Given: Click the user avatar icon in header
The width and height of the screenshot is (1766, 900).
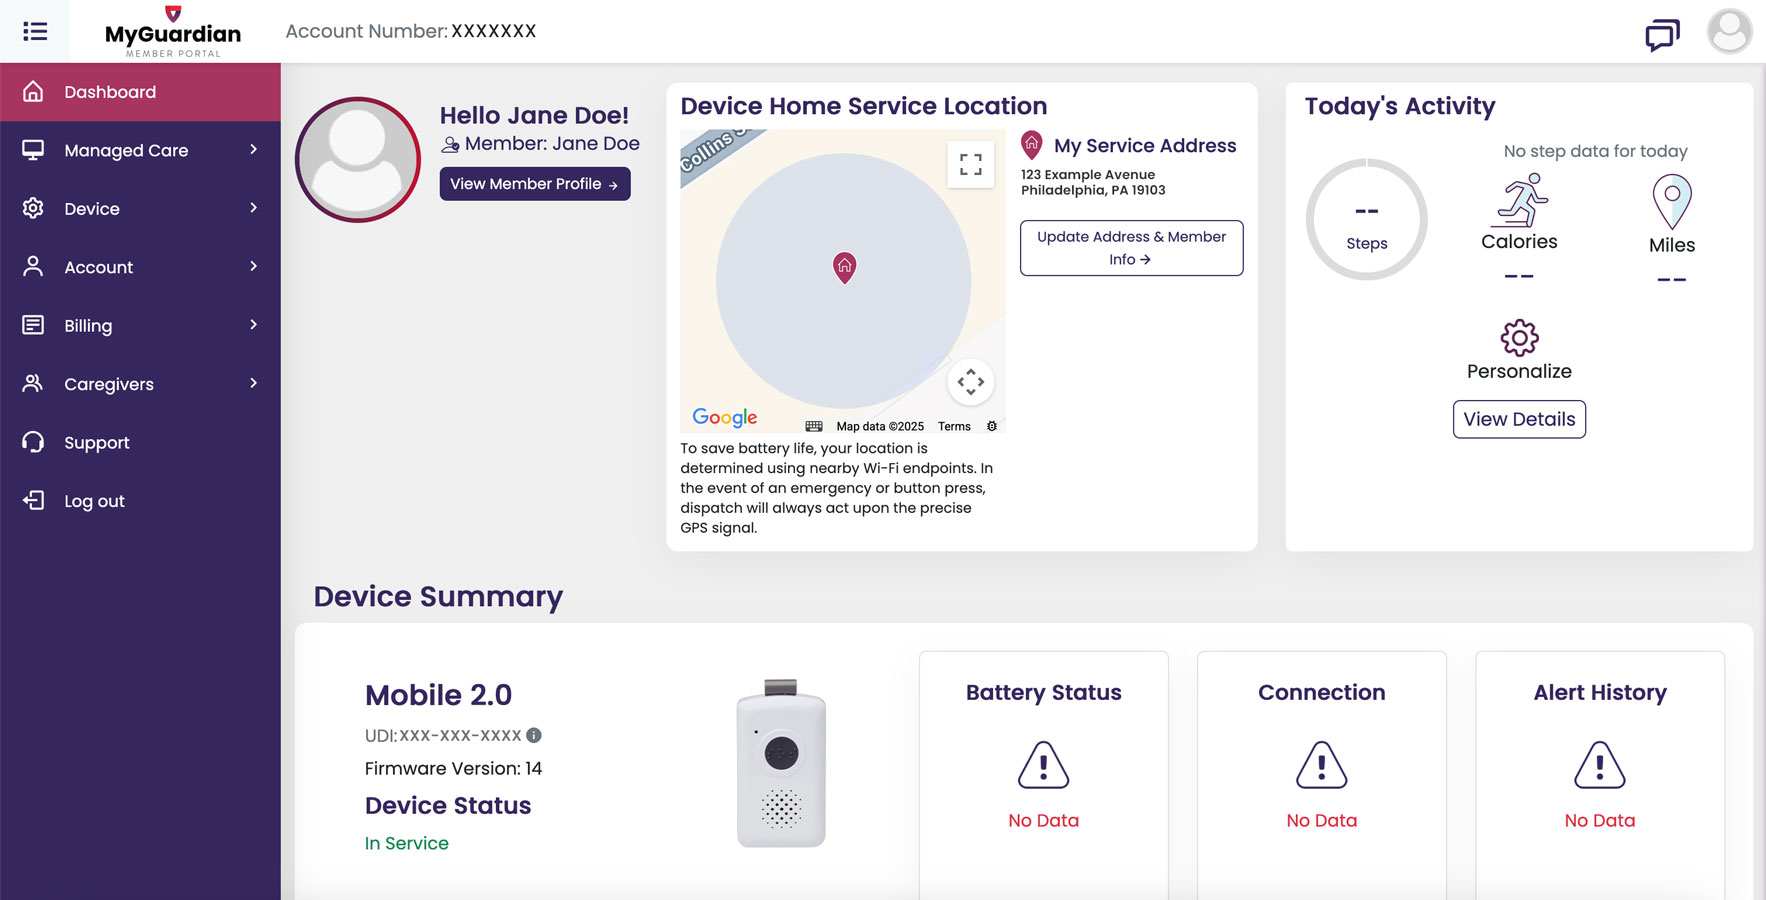Looking at the screenshot, I should pos(1729,31).
